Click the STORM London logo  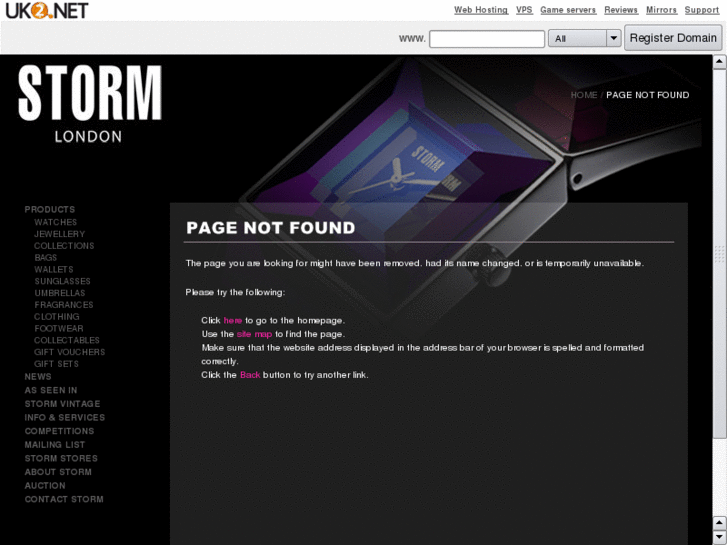pos(89,103)
